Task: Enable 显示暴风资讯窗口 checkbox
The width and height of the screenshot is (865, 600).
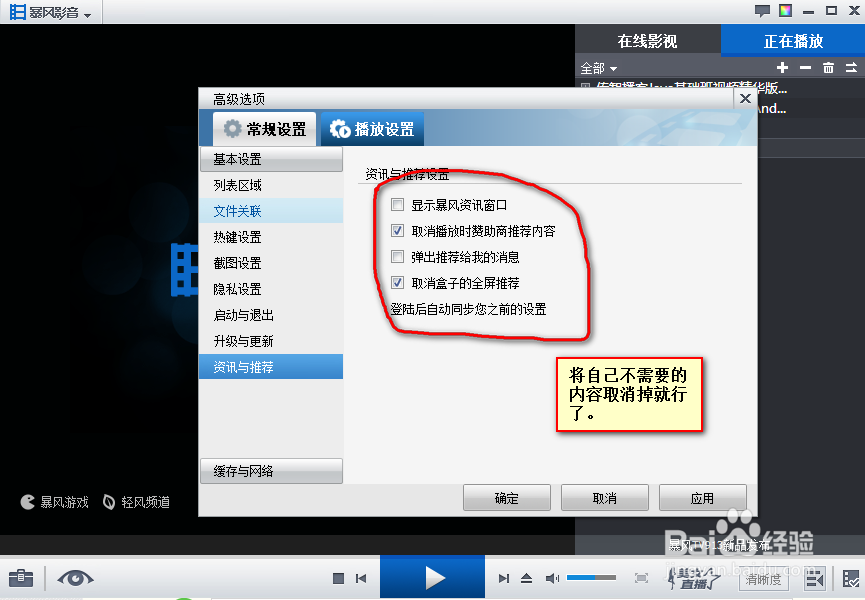Action: click(x=397, y=205)
